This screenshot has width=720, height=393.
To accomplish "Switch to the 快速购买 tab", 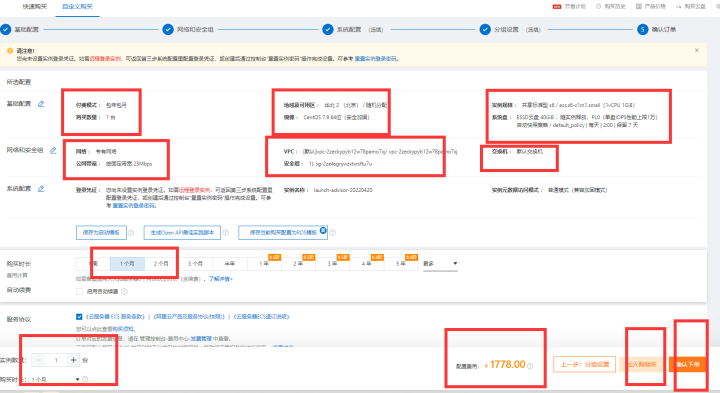I will pos(35,6).
